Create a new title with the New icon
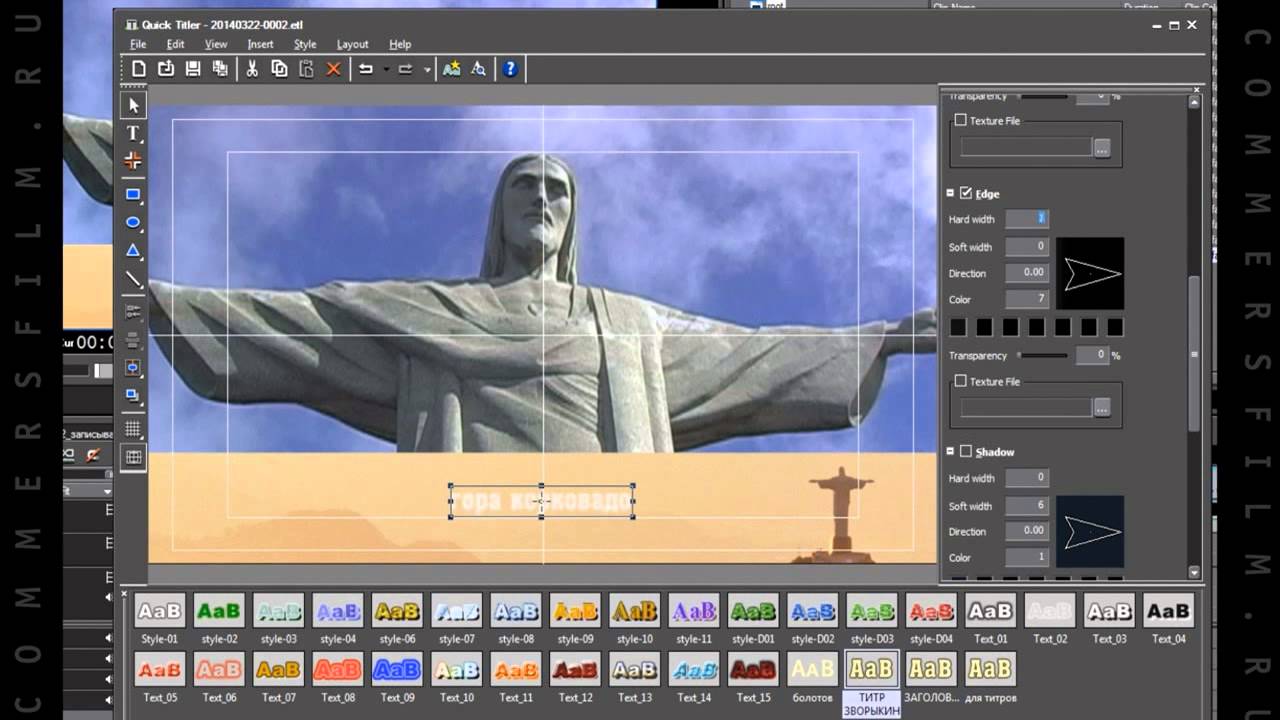The height and width of the screenshot is (720, 1280). coord(139,69)
